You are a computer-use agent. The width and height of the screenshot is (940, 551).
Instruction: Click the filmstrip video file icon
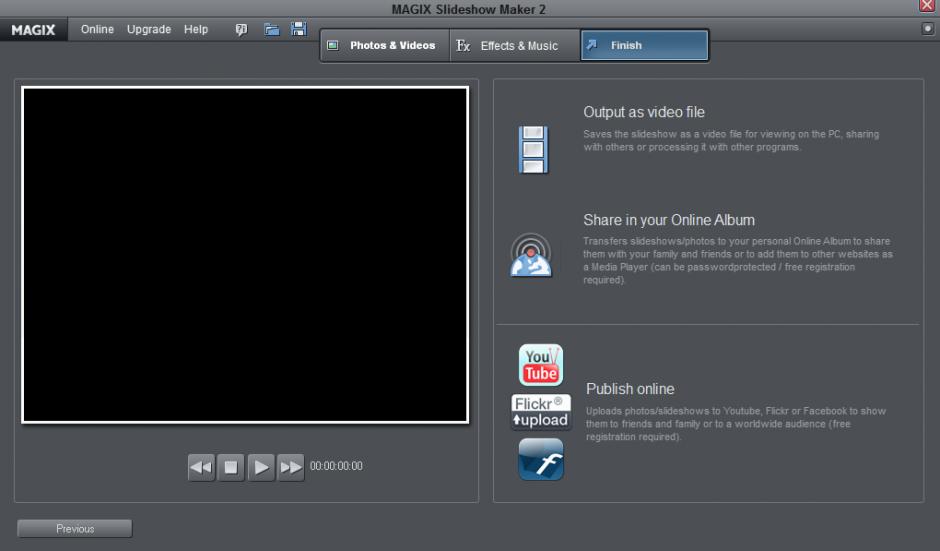[x=533, y=149]
